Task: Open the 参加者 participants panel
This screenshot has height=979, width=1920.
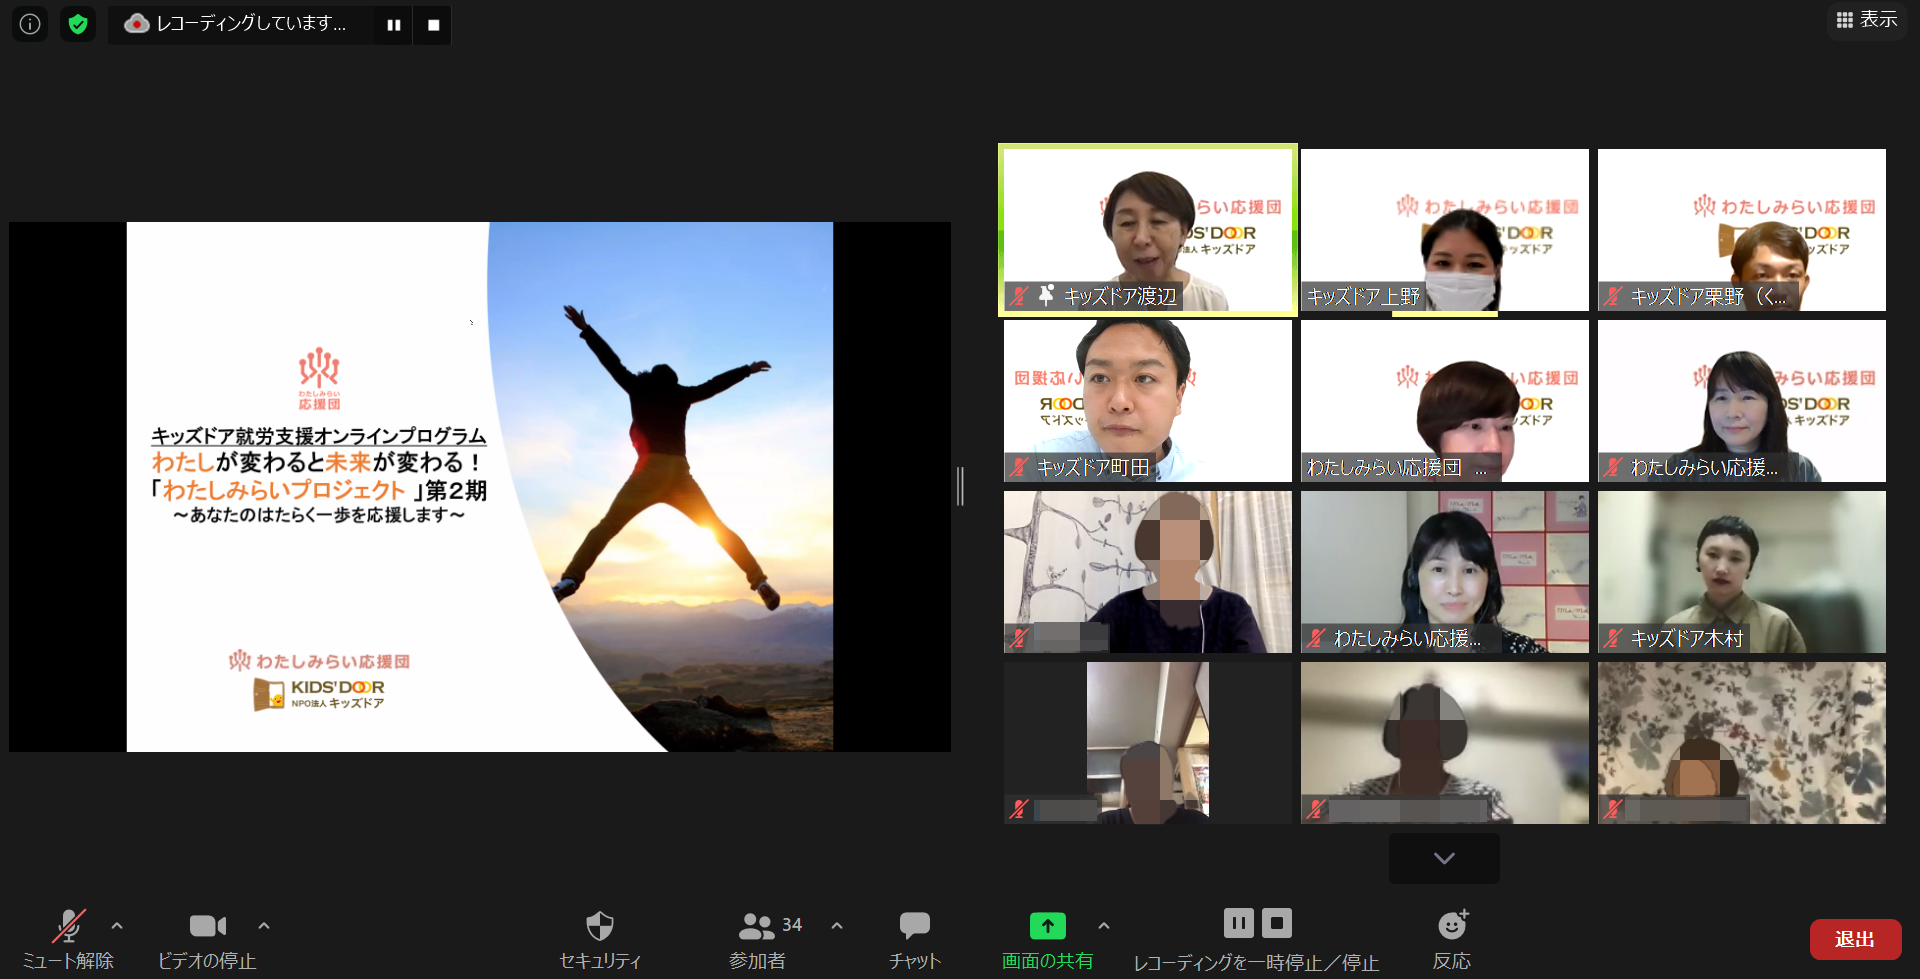Action: (757, 940)
